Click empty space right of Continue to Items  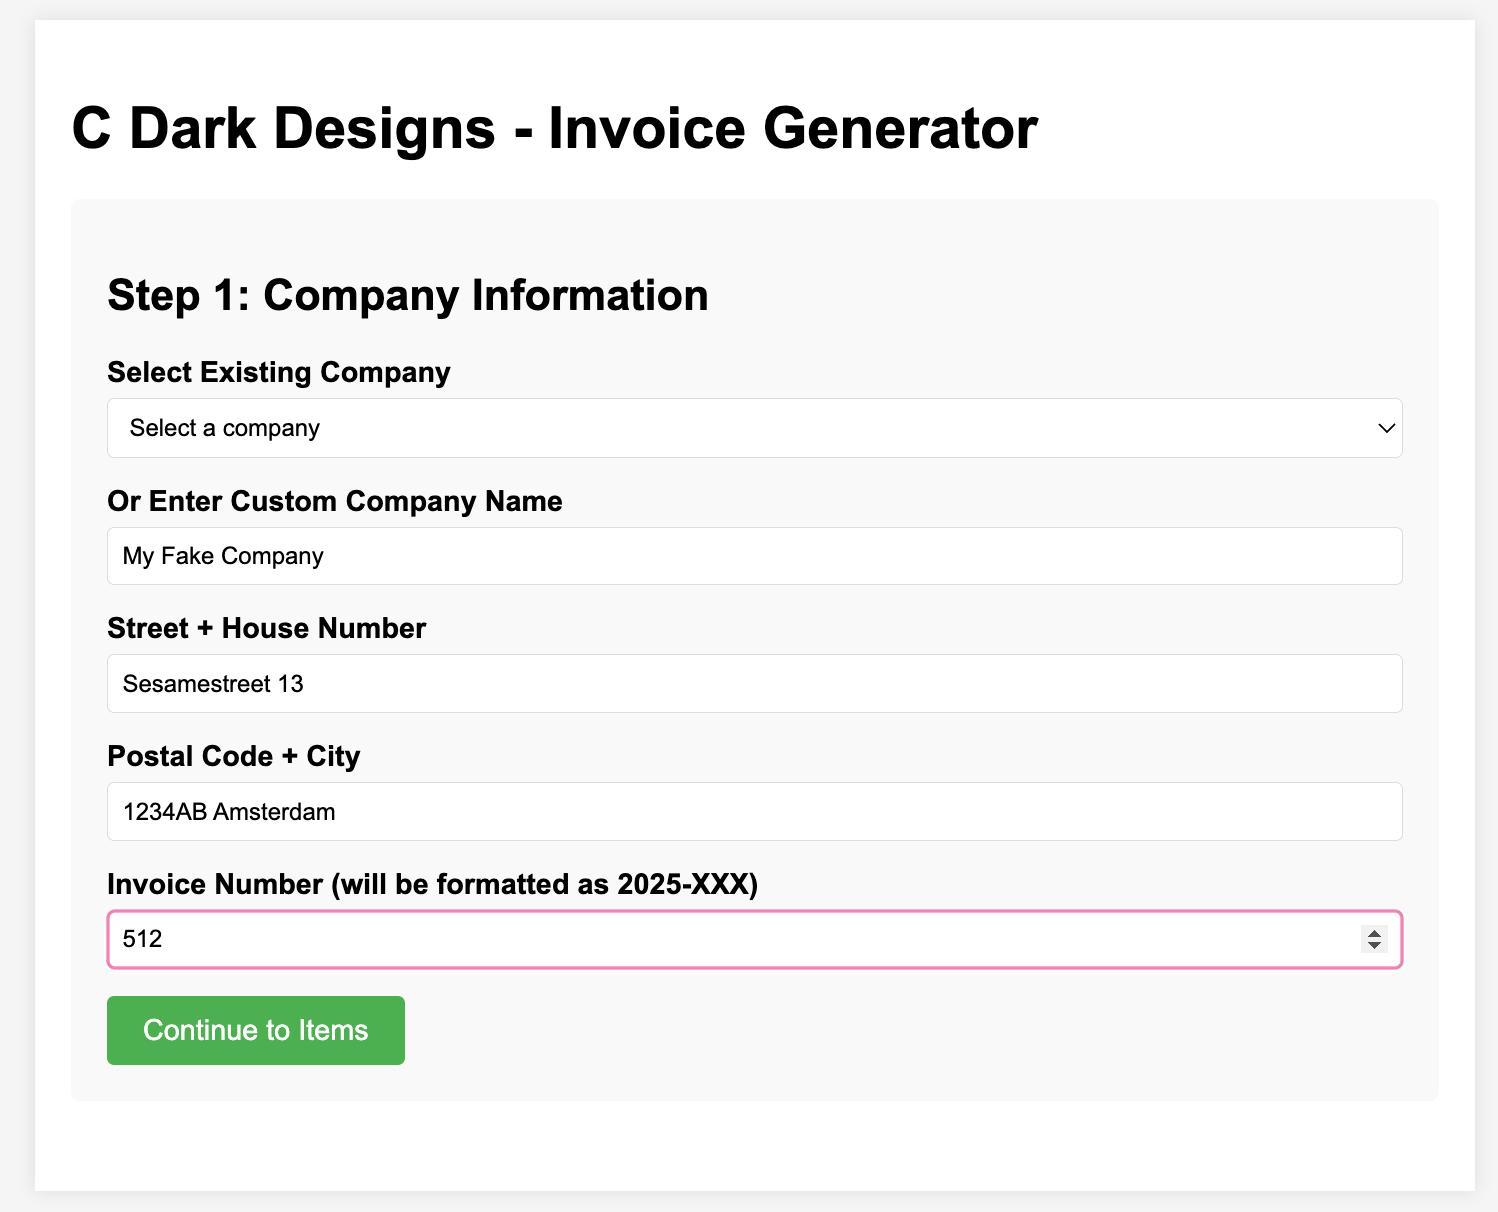(900, 1030)
